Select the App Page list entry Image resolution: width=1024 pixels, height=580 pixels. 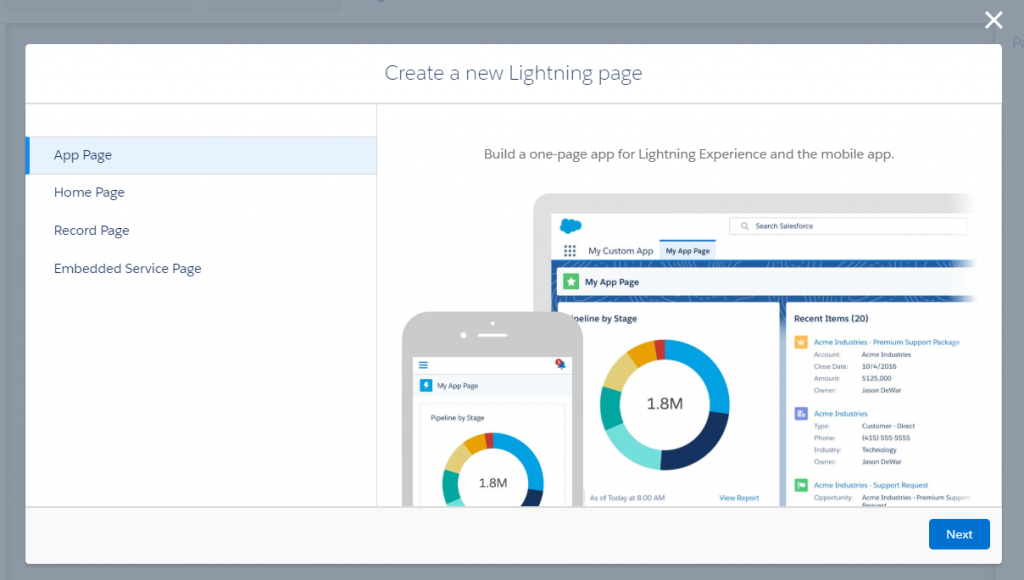tap(83, 155)
